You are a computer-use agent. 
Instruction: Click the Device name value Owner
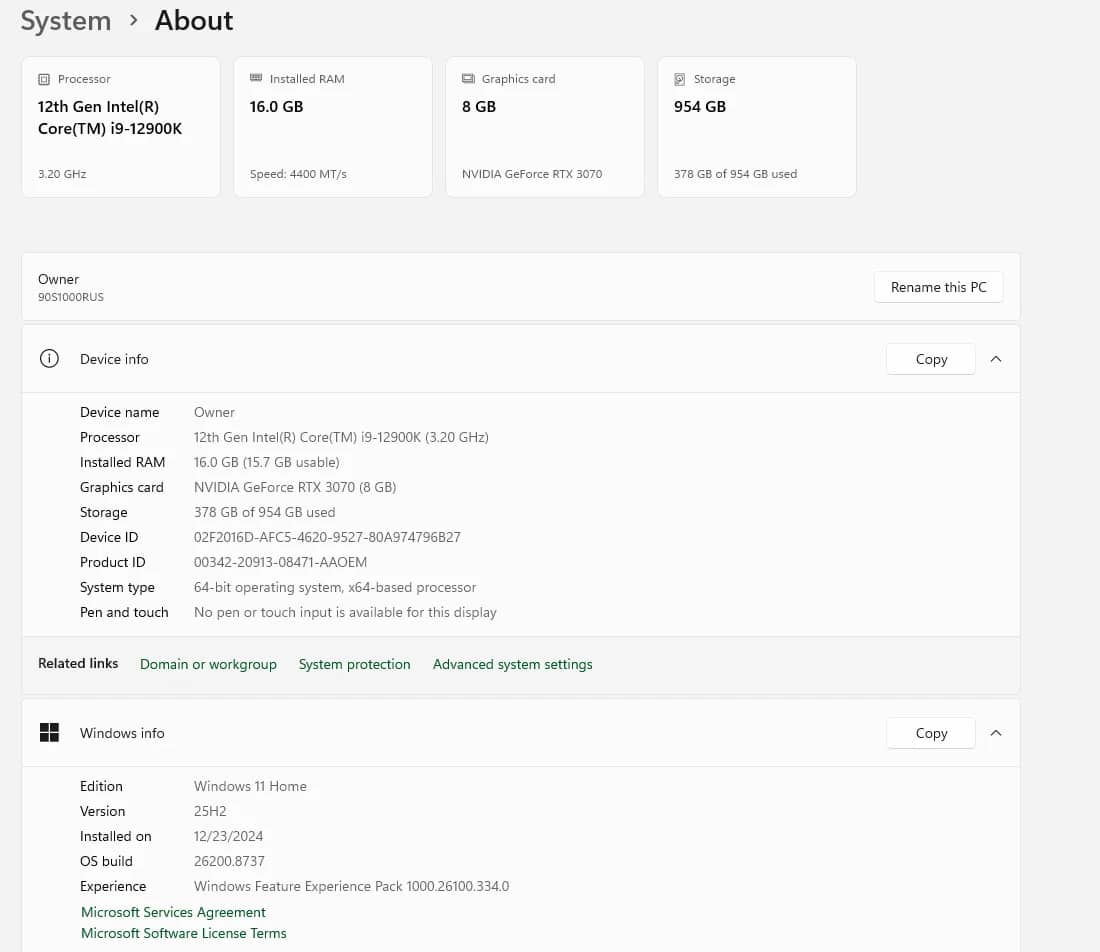[214, 413]
